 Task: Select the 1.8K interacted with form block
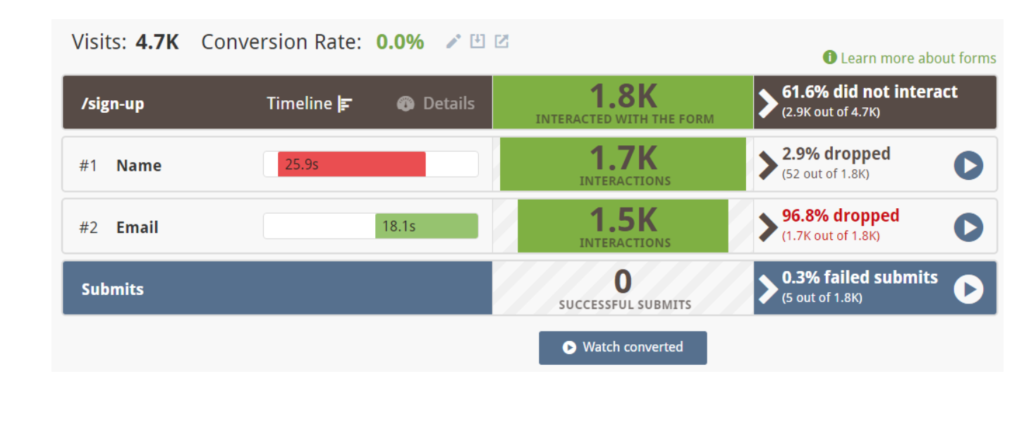623,102
